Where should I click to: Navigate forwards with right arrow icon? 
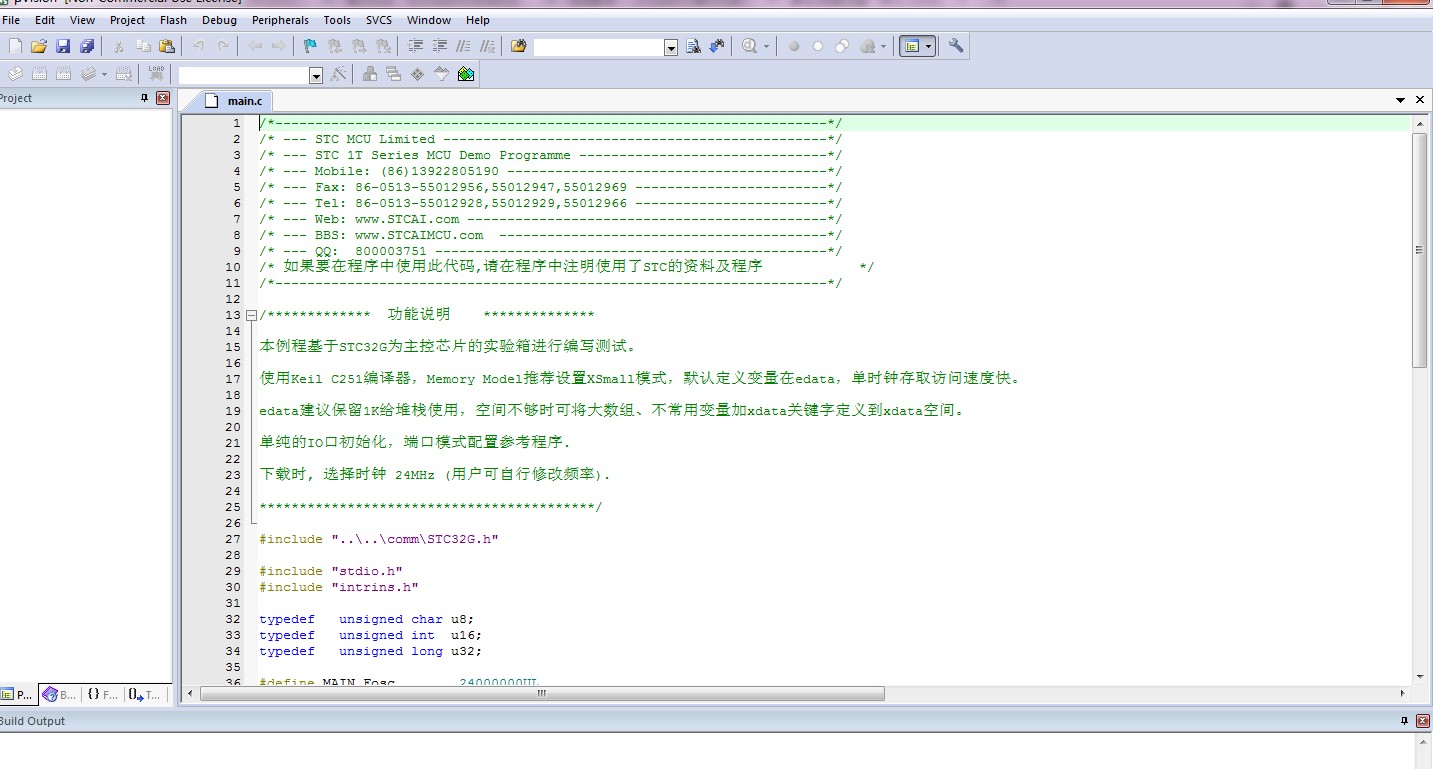click(x=279, y=46)
